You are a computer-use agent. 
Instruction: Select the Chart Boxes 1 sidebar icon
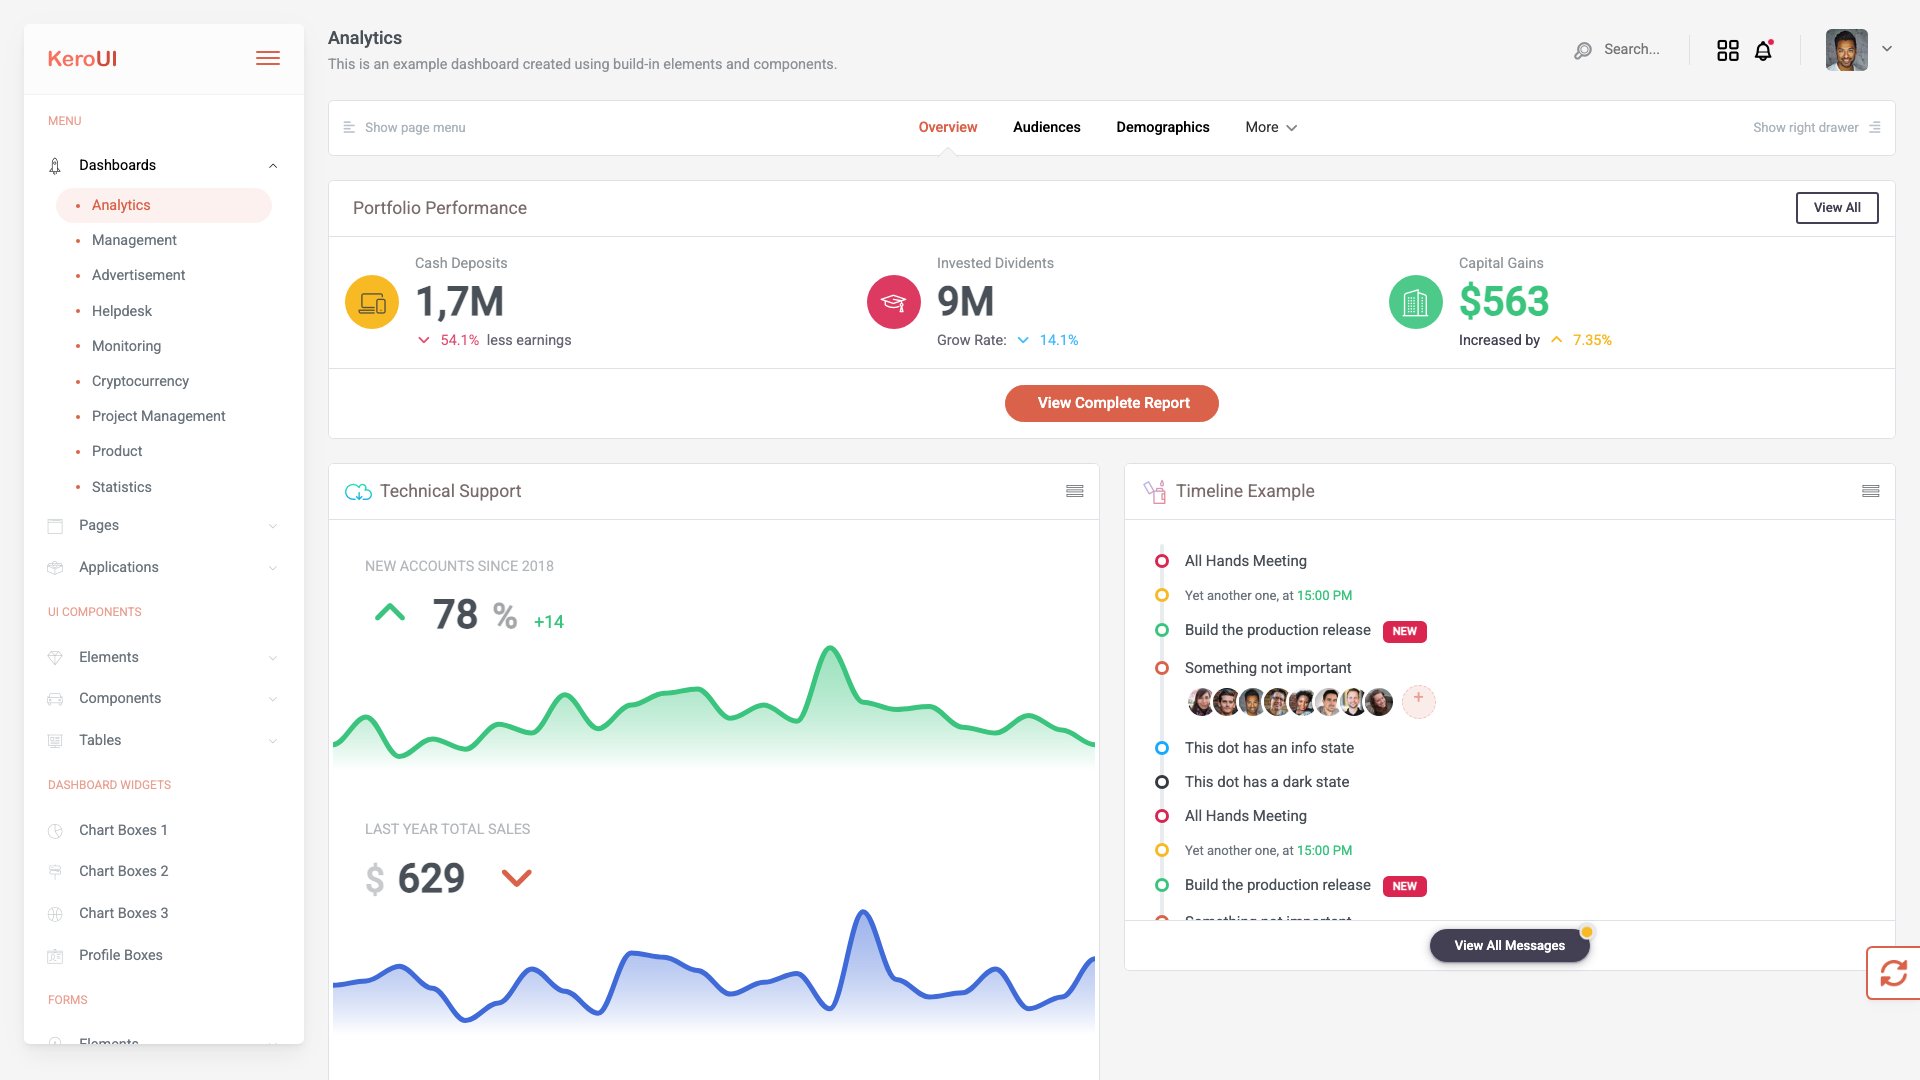point(53,830)
